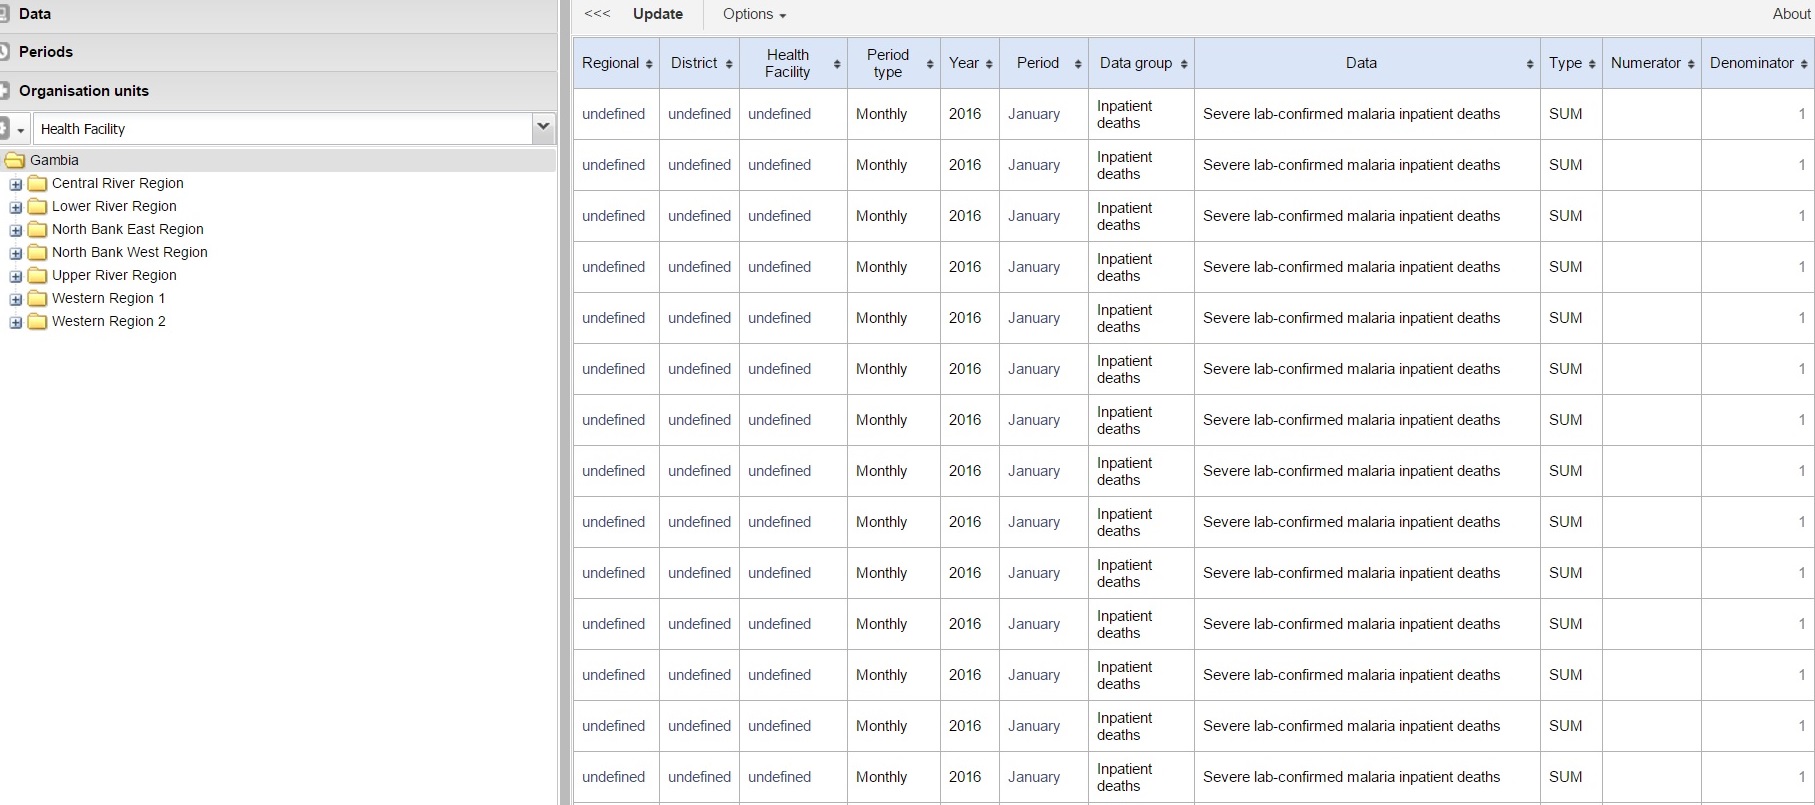
Task: Click the Upper River Region folder icon
Action: coord(38,275)
